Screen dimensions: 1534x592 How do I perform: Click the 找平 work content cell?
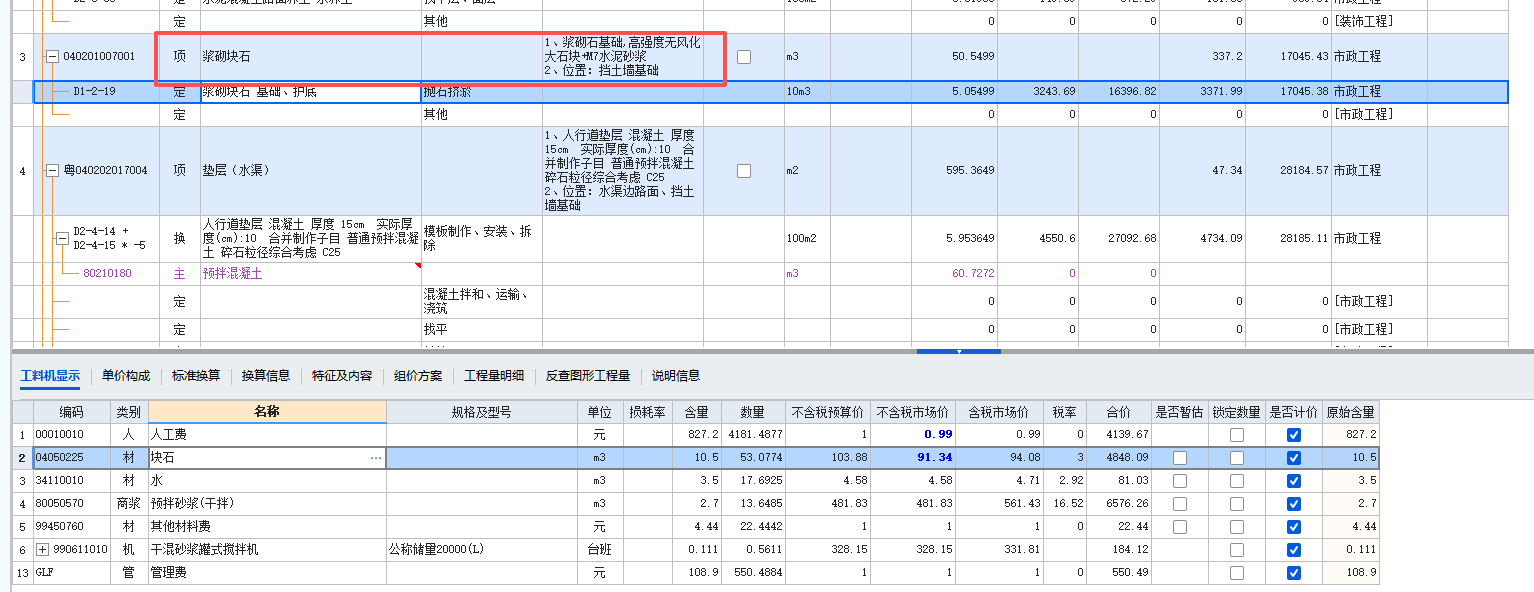pos(482,329)
